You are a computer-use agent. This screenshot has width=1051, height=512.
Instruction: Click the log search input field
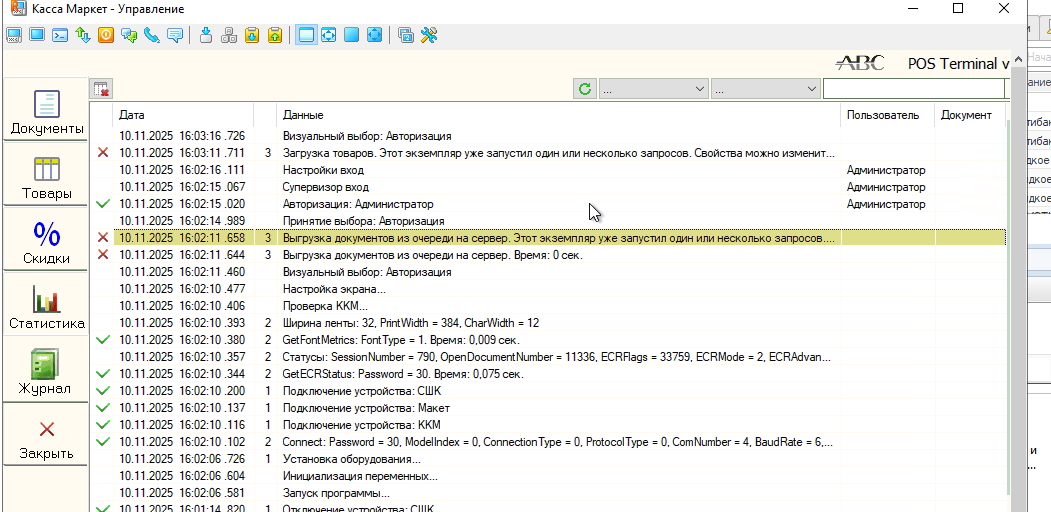click(x=914, y=88)
